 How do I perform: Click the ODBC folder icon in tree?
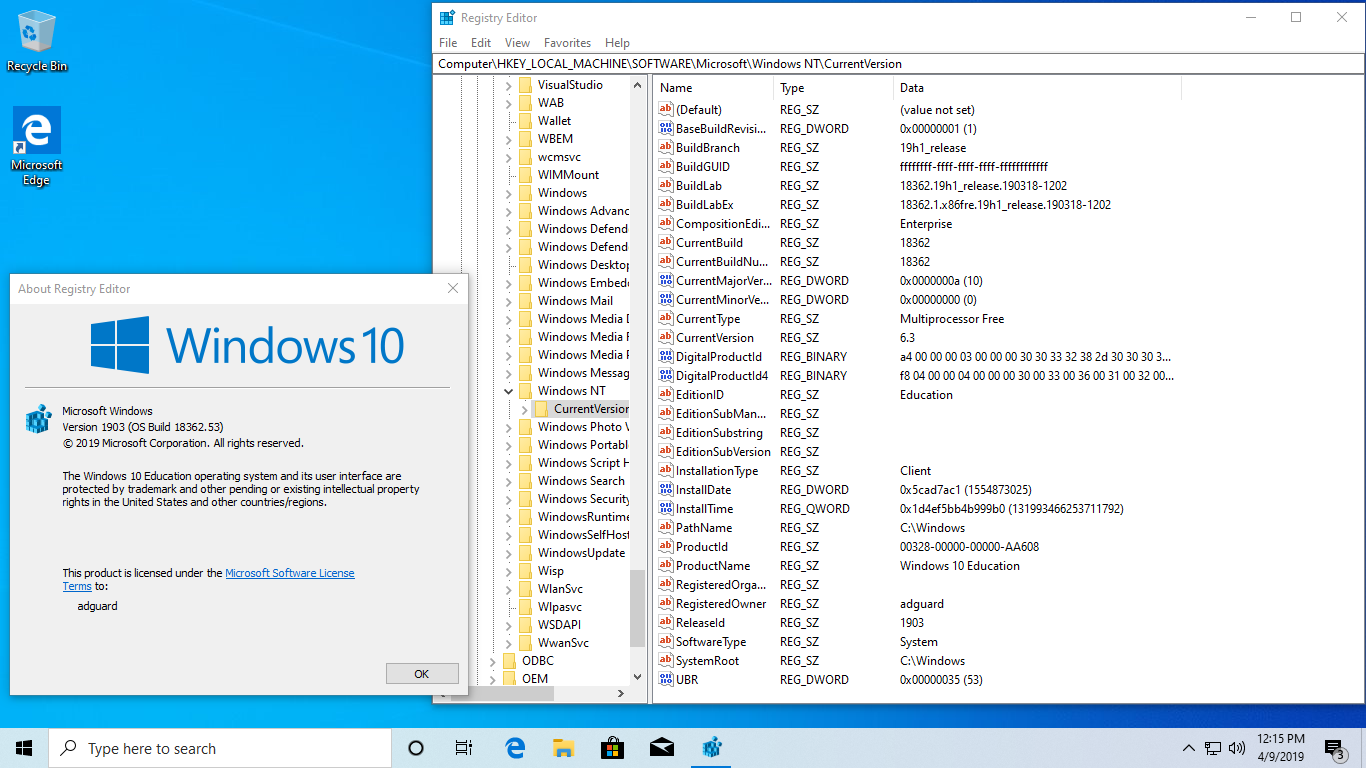pyautogui.click(x=509, y=661)
